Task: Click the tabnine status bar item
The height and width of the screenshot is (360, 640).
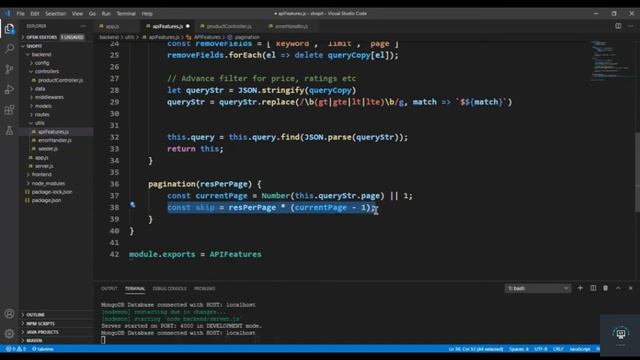Action: [43, 349]
